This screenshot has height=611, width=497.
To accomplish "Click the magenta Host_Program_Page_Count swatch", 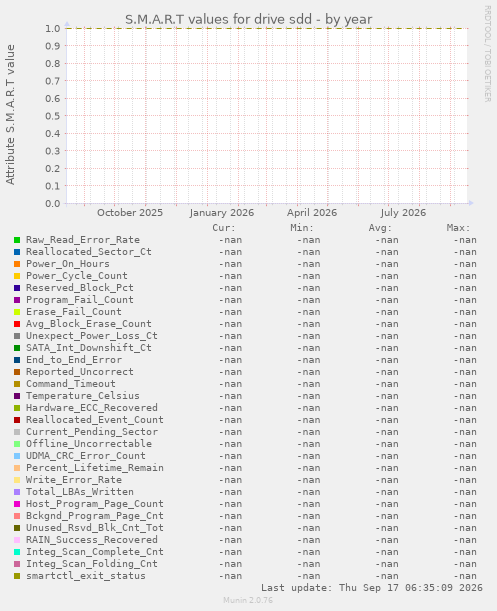I will [17, 504].
